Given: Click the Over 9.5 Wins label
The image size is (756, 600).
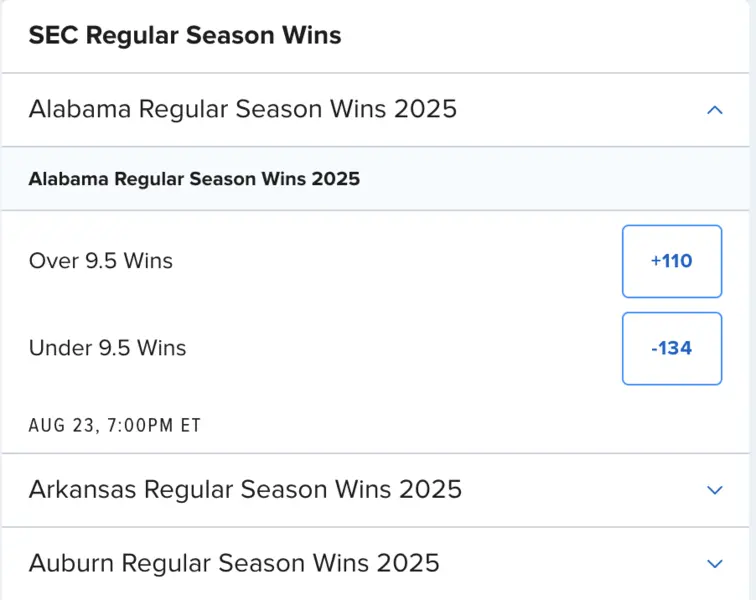Looking at the screenshot, I should click(101, 261).
